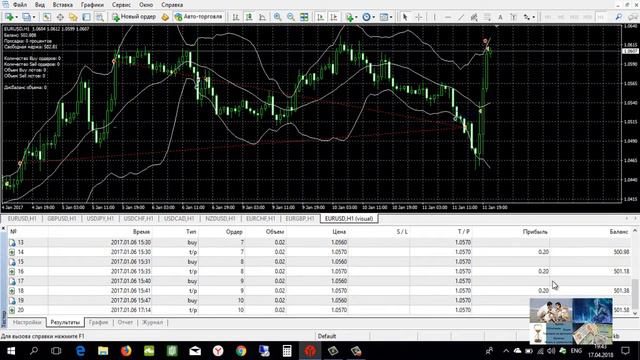Switch to GBPUSD,H1 chart tab
The width and height of the screenshot is (640, 360).
(62, 219)
